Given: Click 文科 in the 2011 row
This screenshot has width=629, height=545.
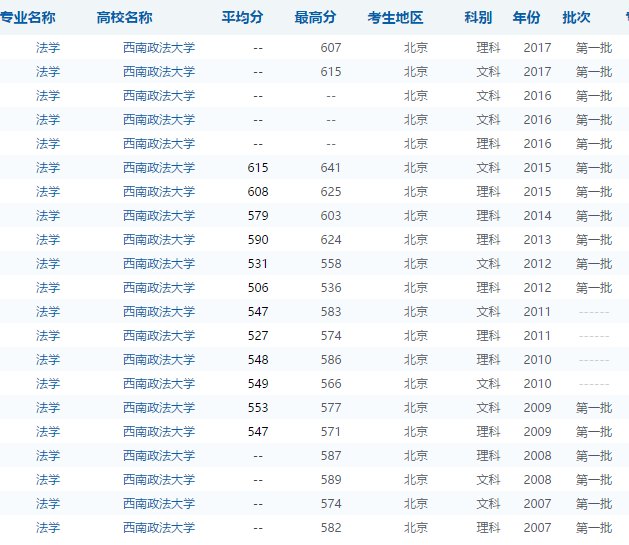Looking at the screenshot, I should click(x=488, y=312).
